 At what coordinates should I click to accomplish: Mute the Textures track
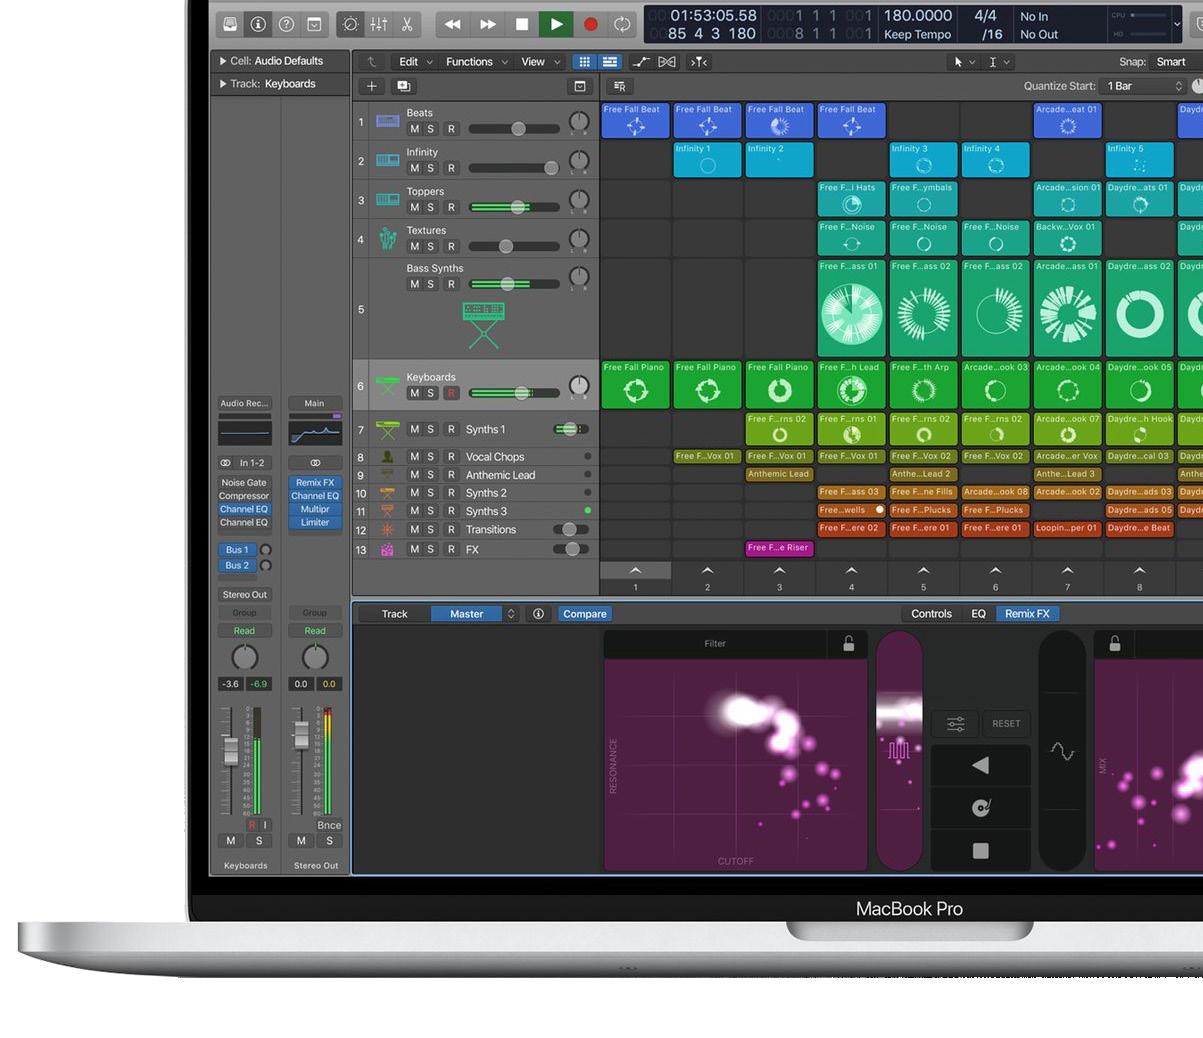[x=414, y=246]
